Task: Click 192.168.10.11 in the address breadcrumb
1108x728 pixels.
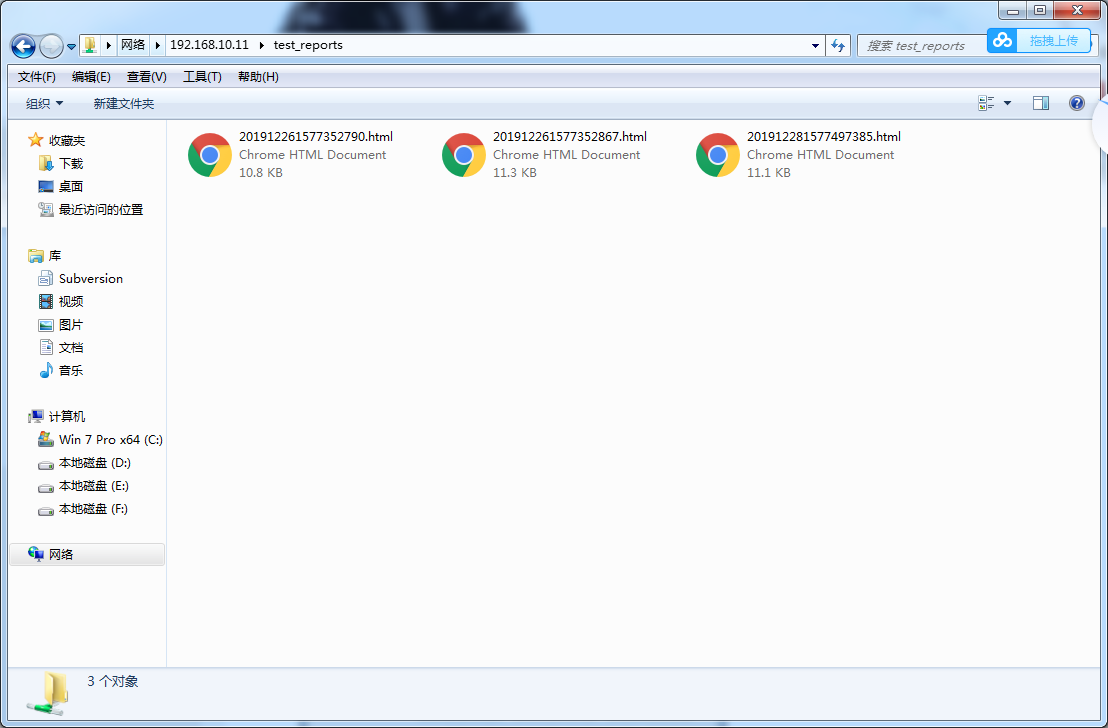Action: point(209,45)
